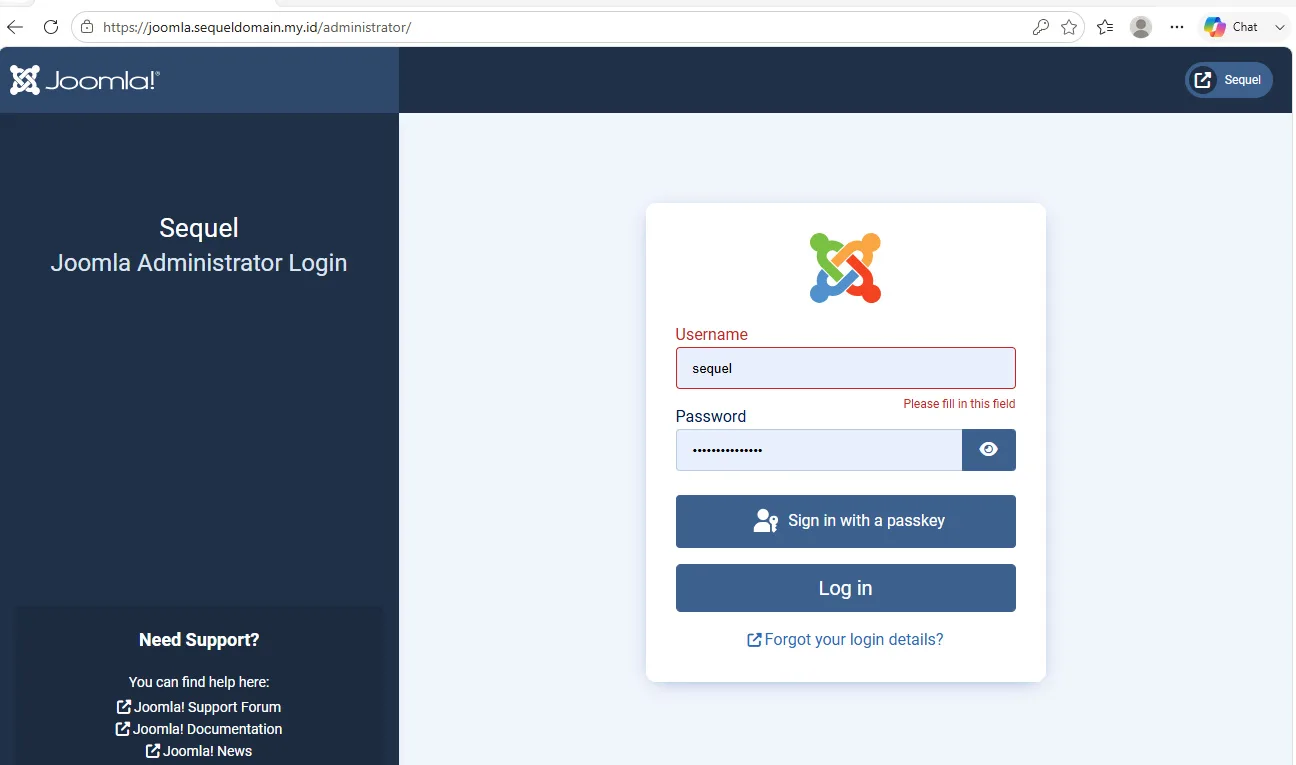
Task: Click the 'Please fill in this field' message
Action: point(959,404)
